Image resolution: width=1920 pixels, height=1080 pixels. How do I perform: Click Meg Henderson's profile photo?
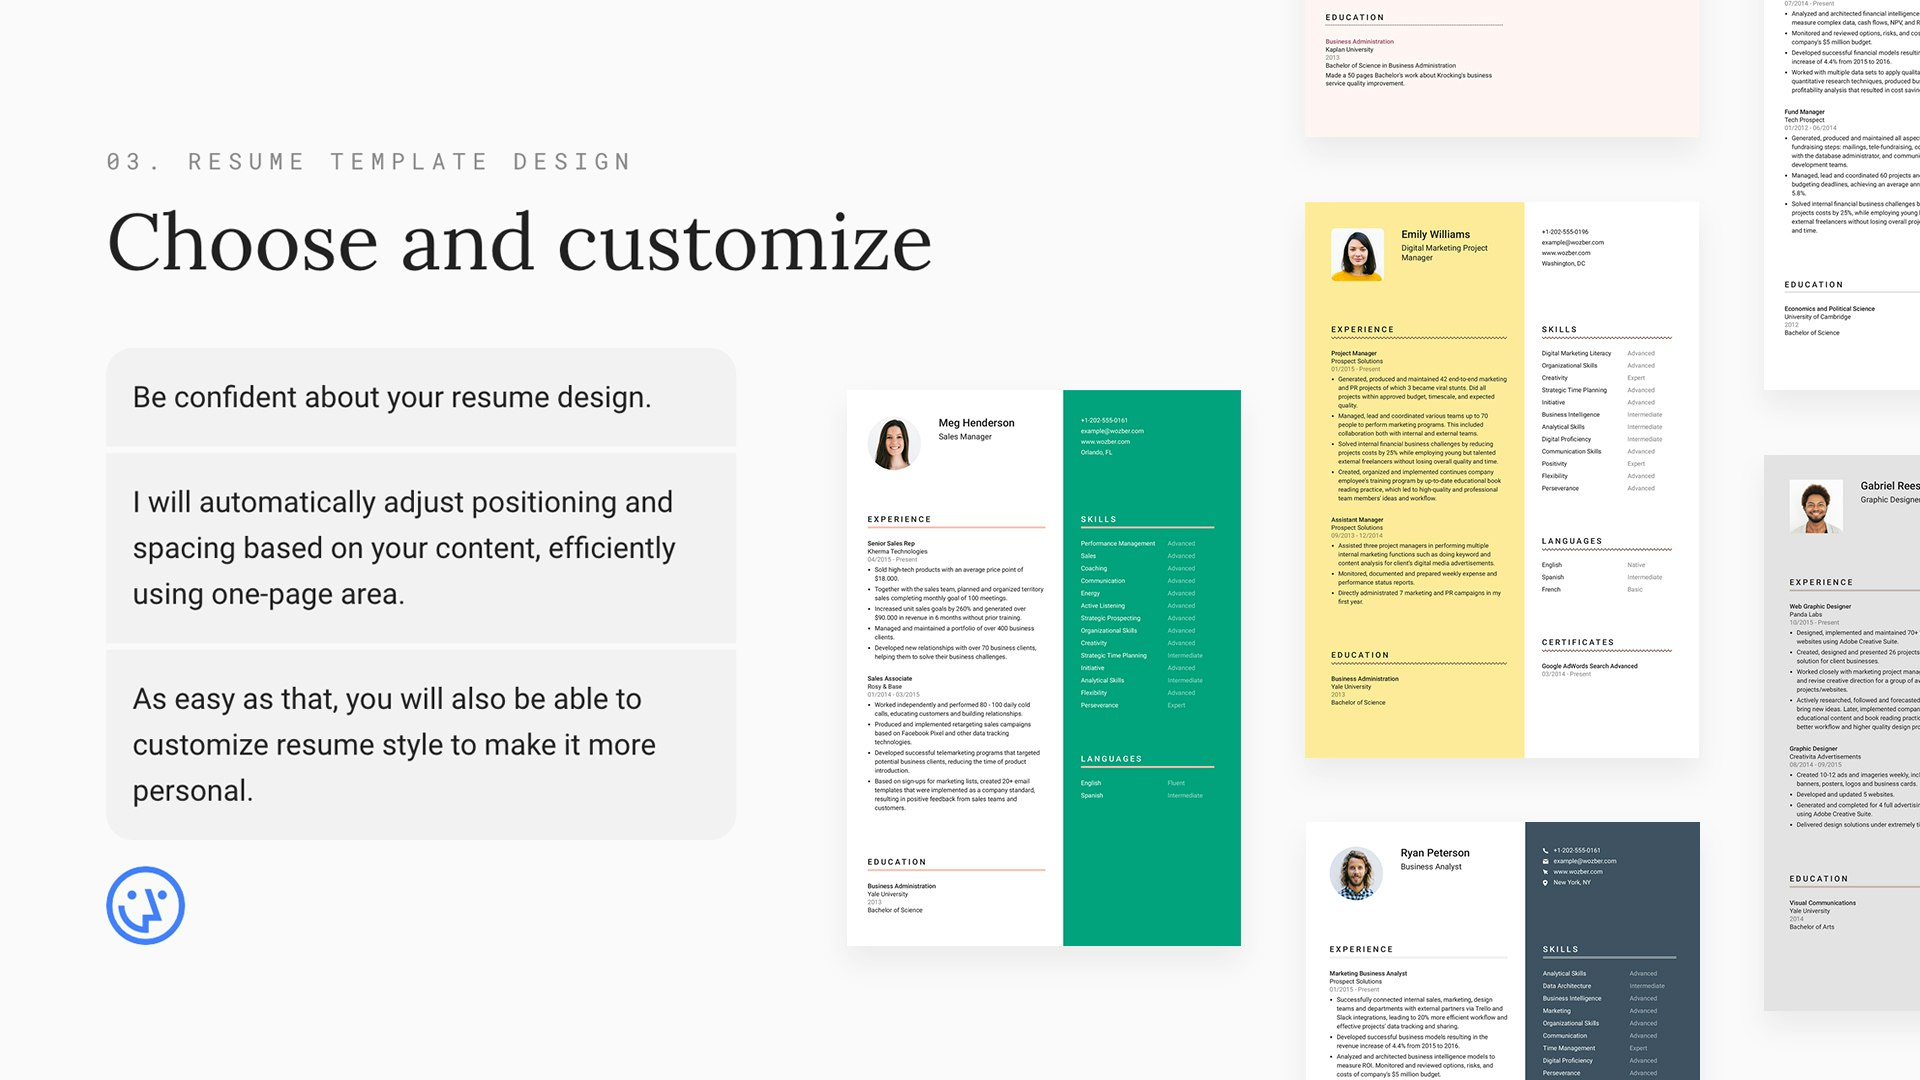point(893,444)
